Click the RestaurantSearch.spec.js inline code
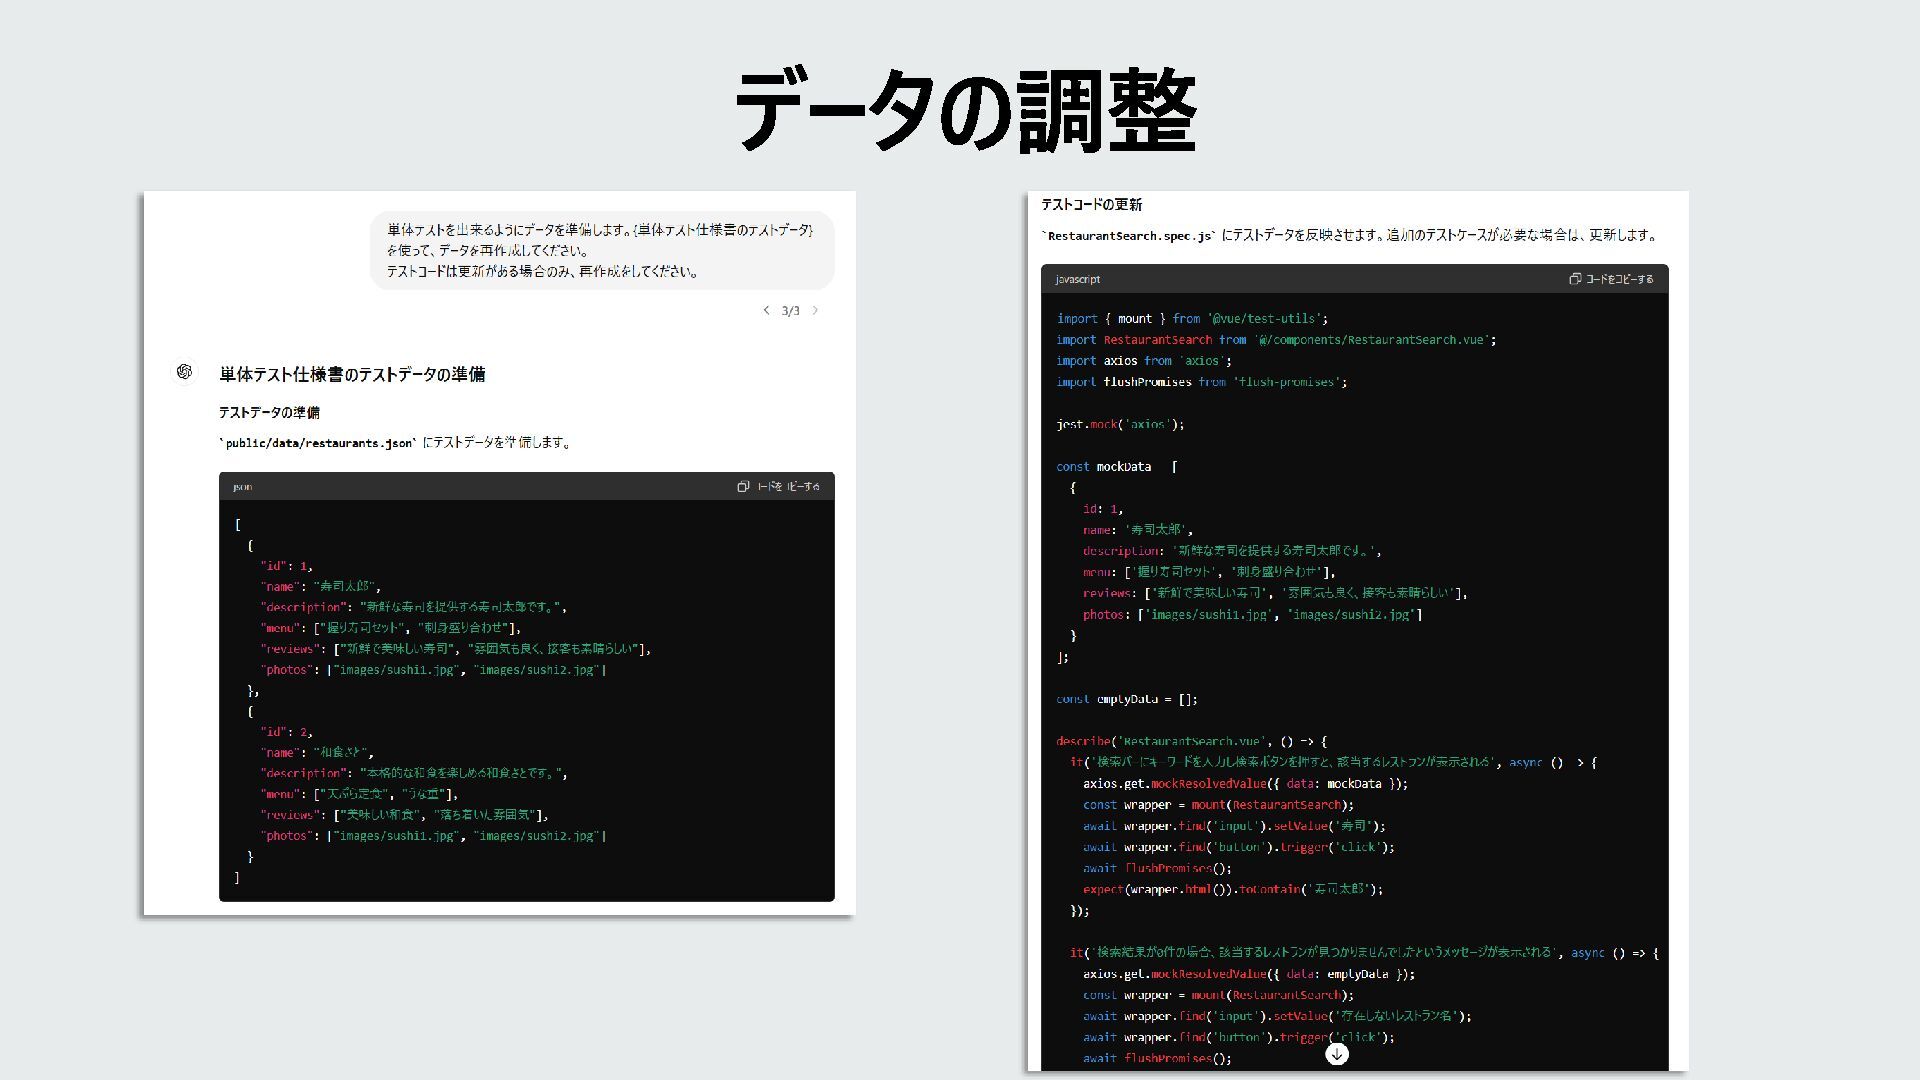The width and height of the screenshot is (1920, 1080). tap(1130, 236)
